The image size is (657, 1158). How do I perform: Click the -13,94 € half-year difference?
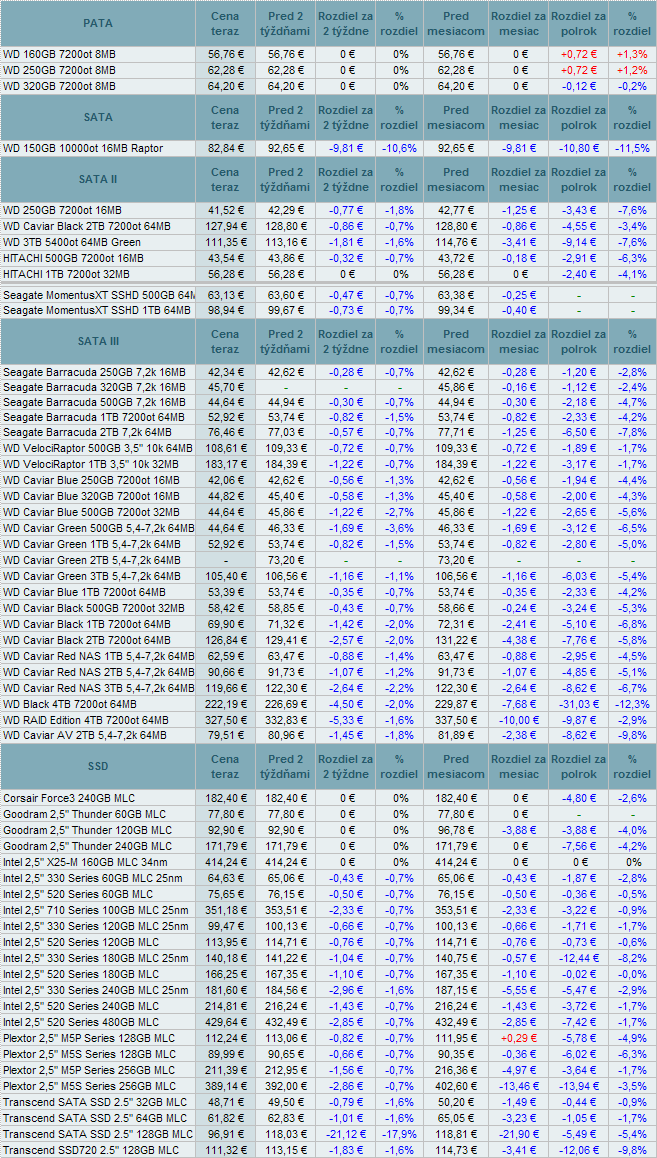point(579,1086)
